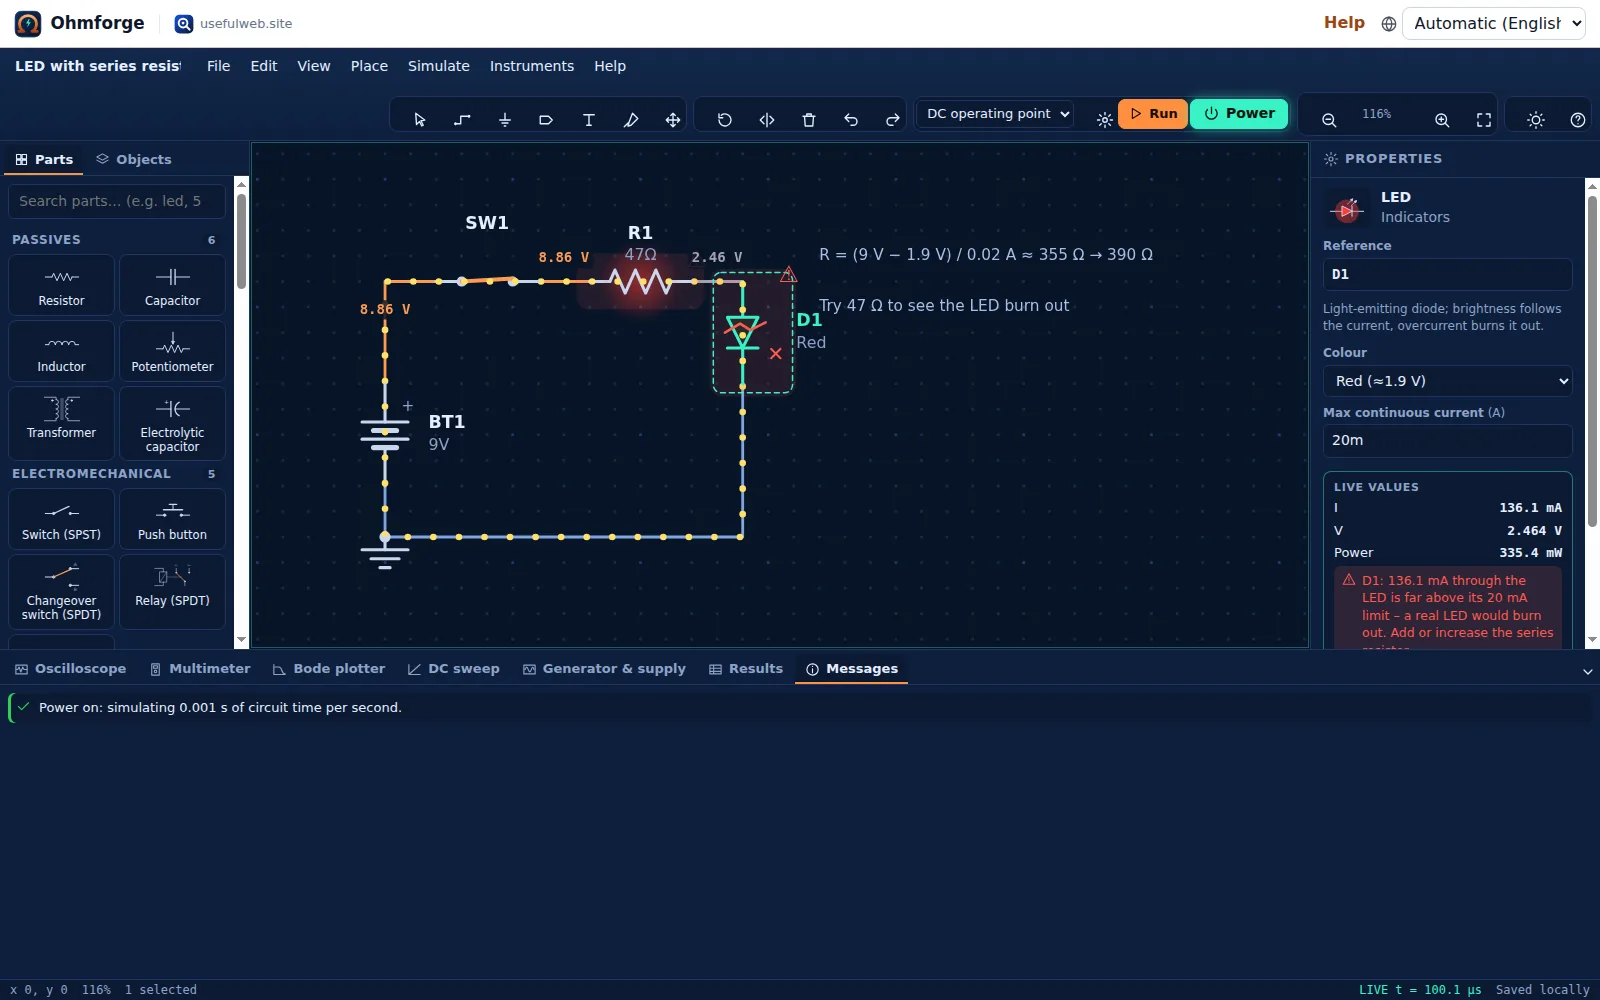Run the simulation
The height and width of the screenshot is (1000, 1600).
coord(1153,114)
